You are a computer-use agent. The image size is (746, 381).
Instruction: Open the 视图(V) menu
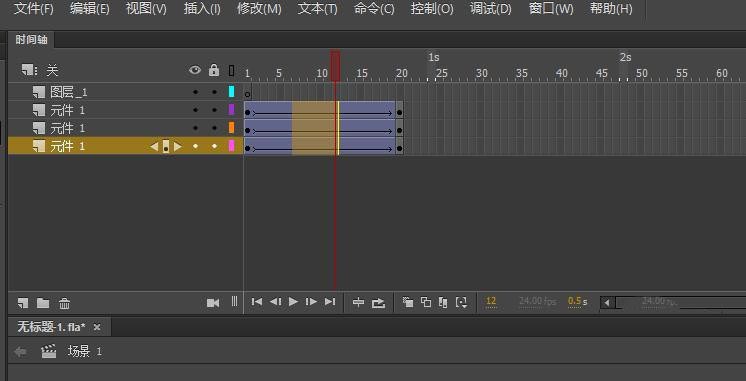tap(146, 9)
